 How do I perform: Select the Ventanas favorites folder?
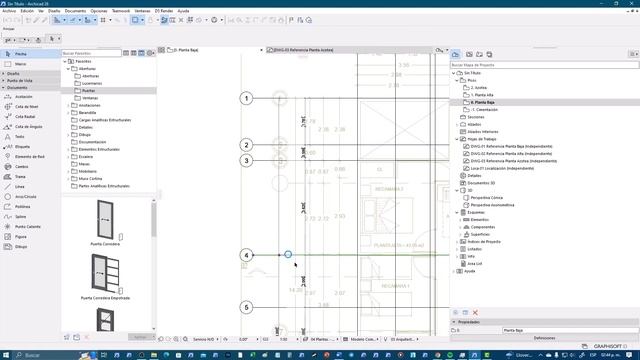pyautogui.click(x=90, y=98)
